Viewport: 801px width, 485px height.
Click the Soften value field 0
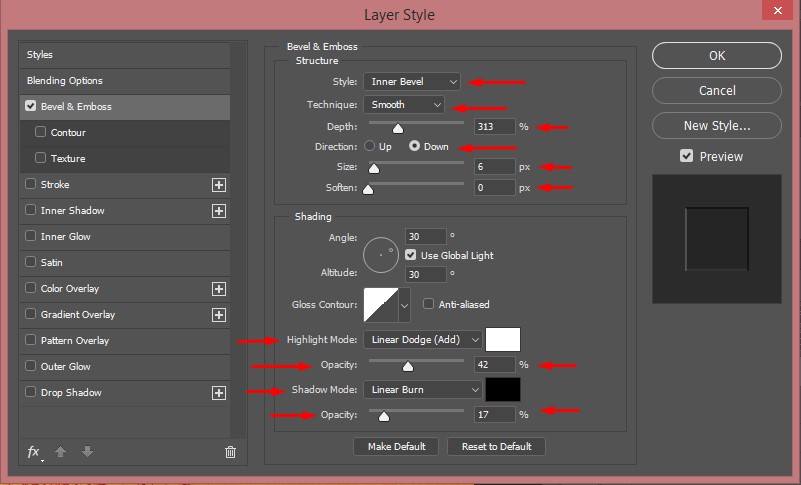[494, 188]
